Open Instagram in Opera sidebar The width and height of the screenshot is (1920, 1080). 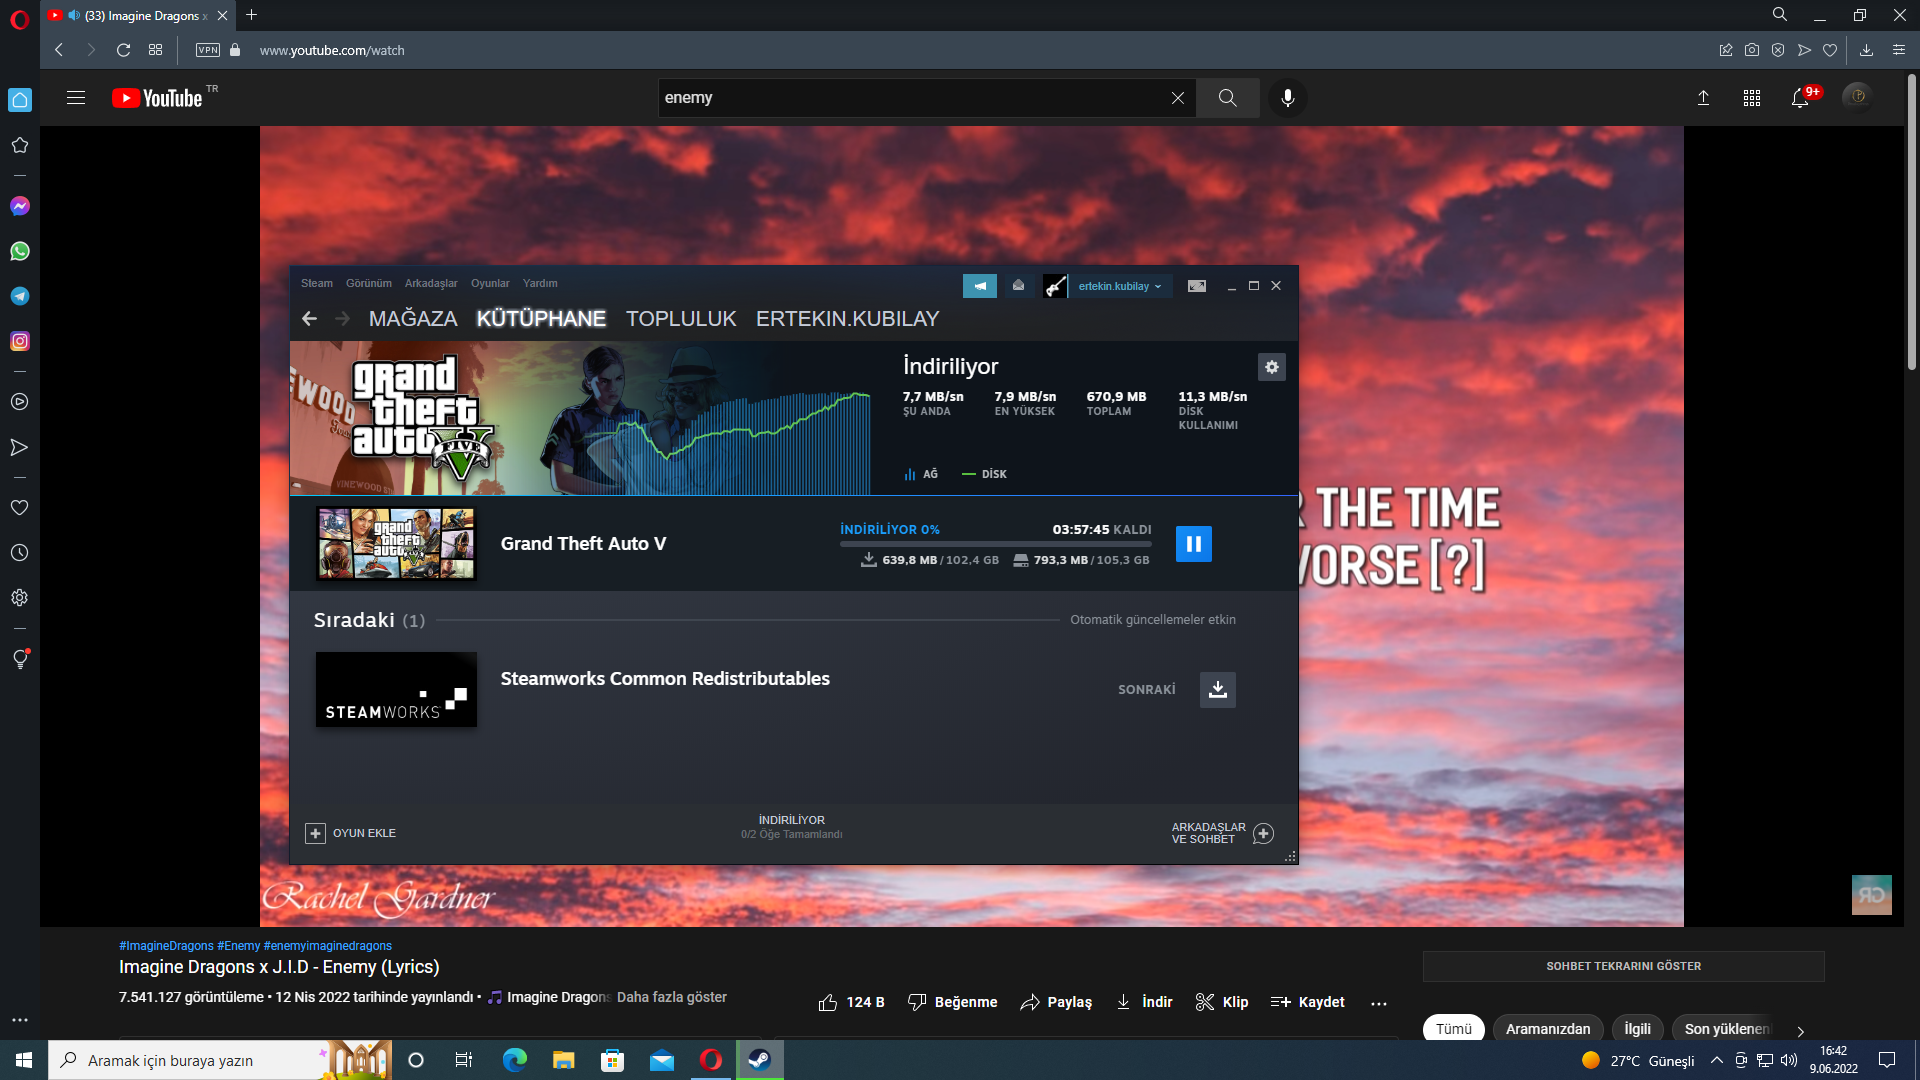click(x=20, y=341)
